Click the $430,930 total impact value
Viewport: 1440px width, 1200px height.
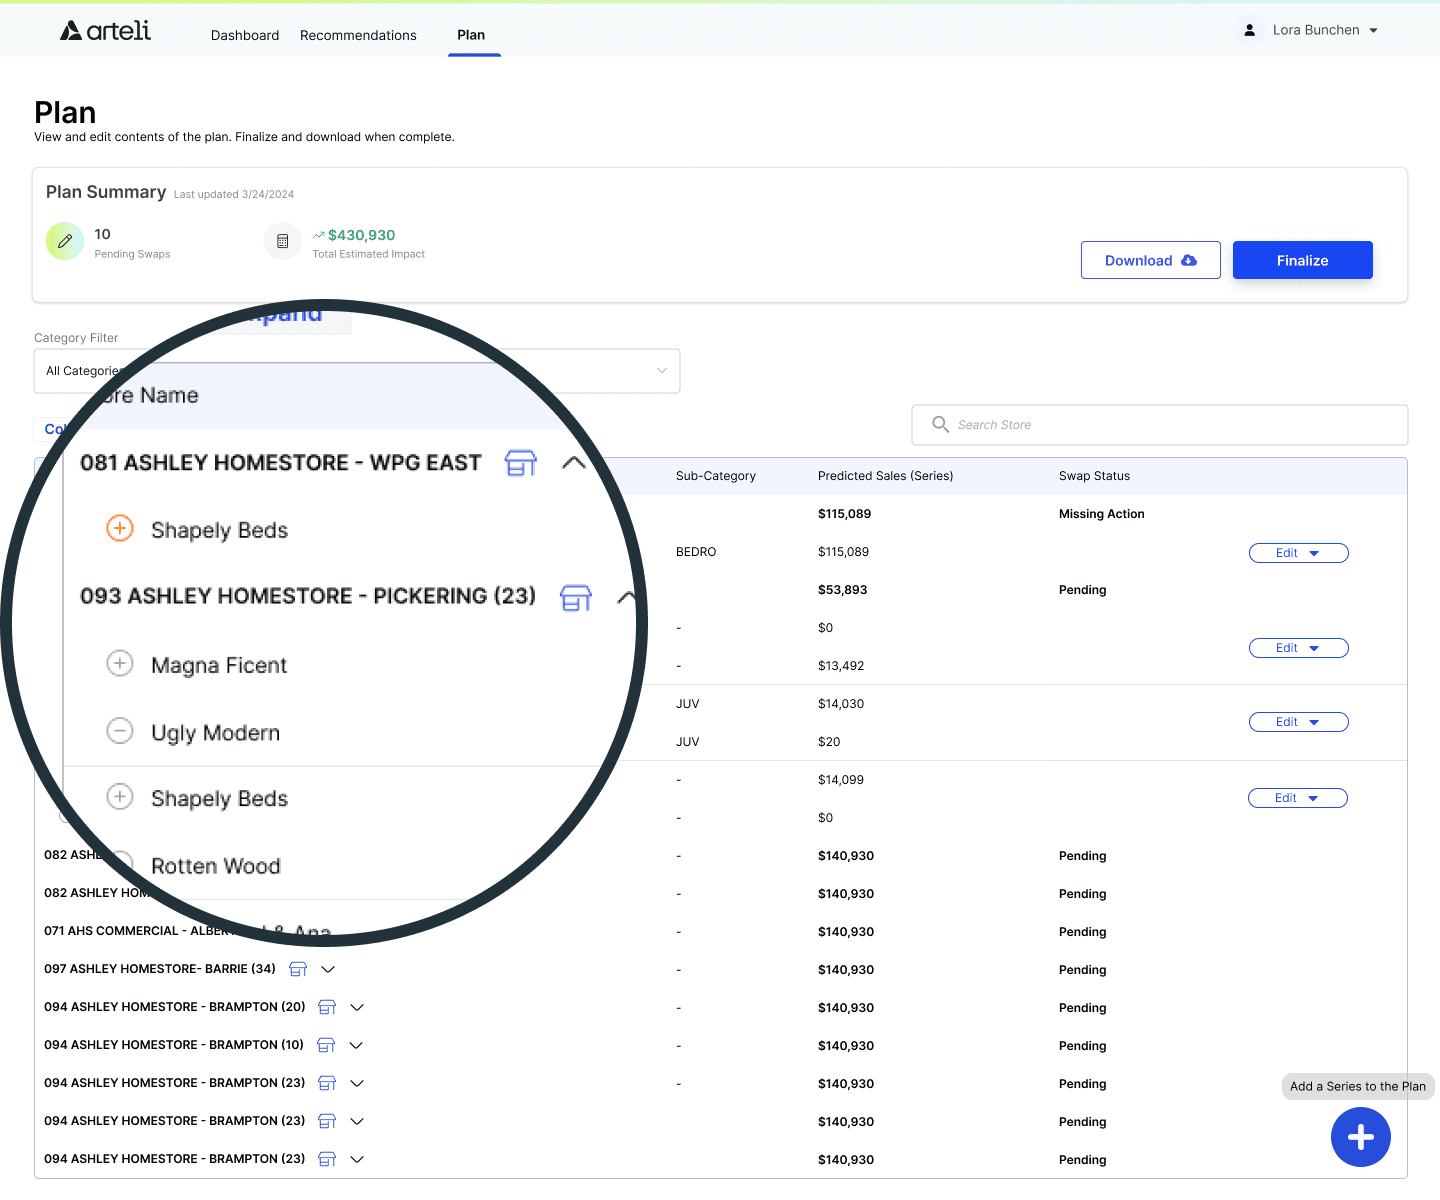tap(361, 235)
